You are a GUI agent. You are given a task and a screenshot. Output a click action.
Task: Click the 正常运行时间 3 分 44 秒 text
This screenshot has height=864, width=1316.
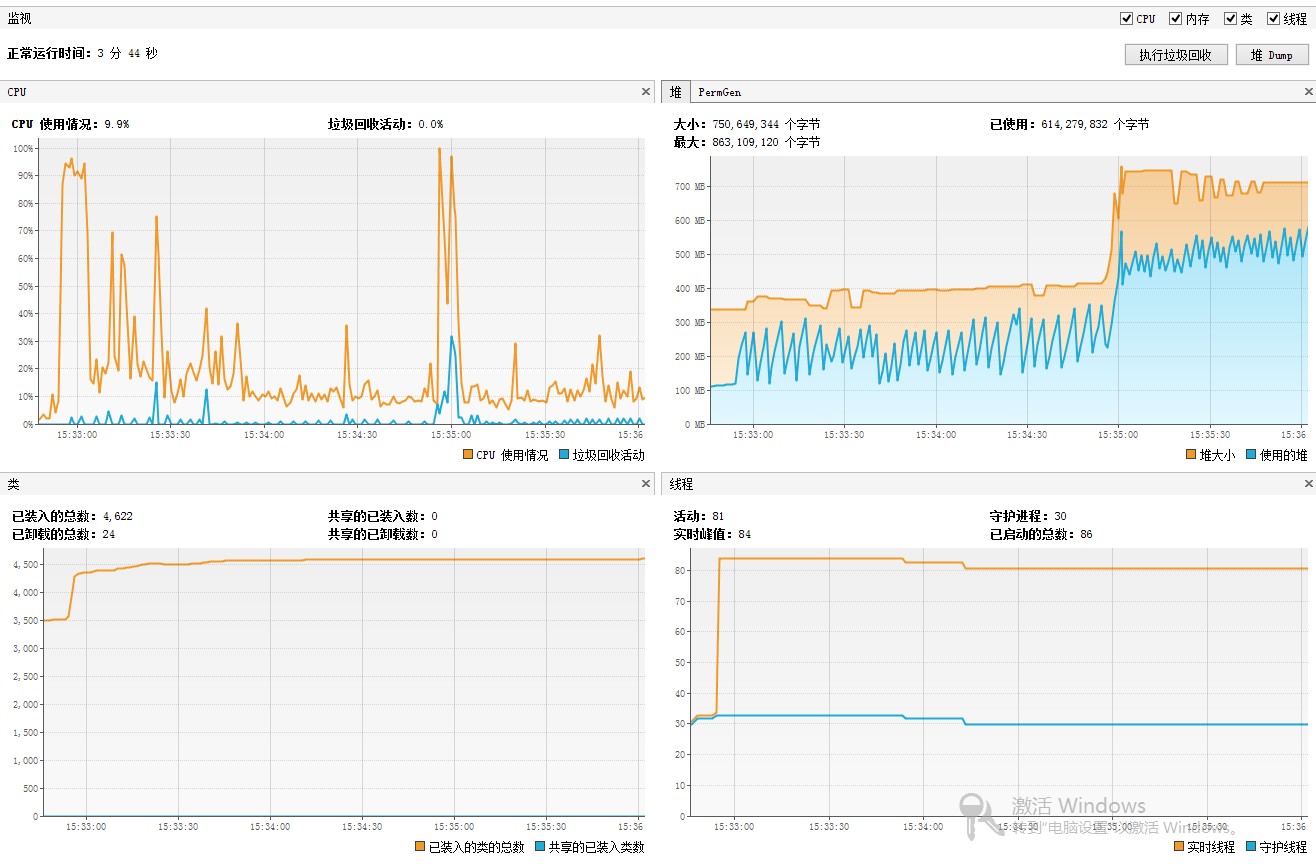click(x=82, y=53)
